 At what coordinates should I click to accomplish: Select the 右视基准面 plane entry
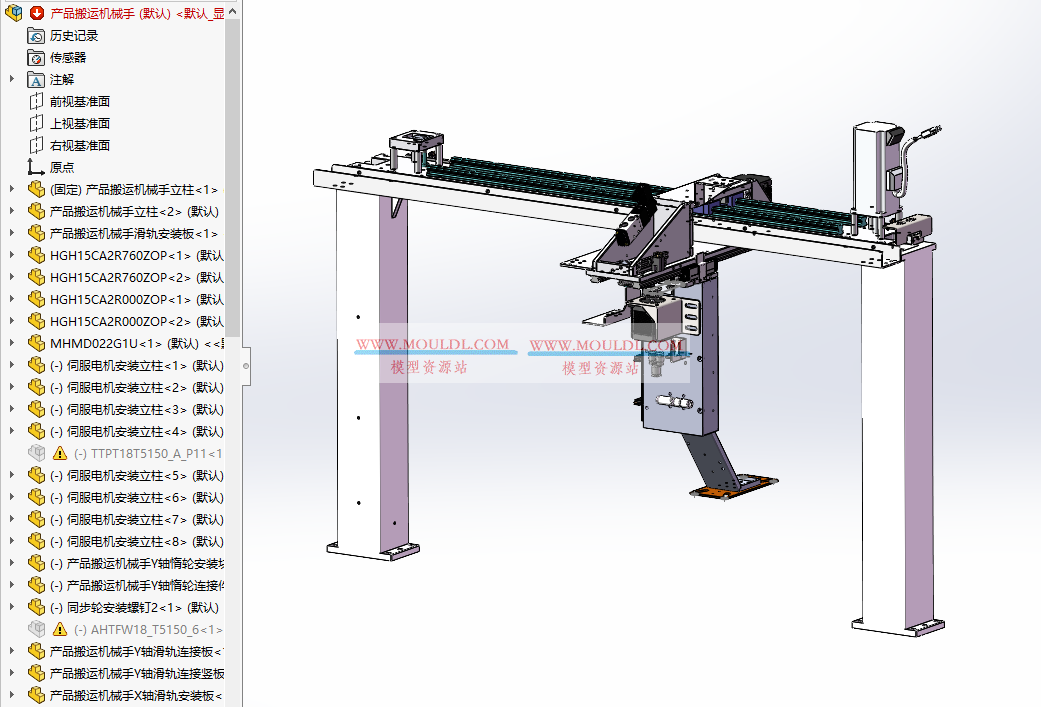pos(80,145)
